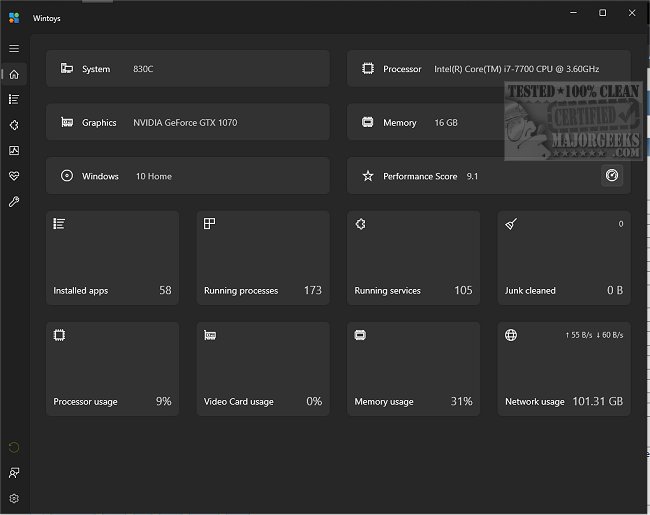This screenshot has height=515, width=650.
Task: Click the Installed apps list icon
Action: pyautogui.click(x=59, y=224)
